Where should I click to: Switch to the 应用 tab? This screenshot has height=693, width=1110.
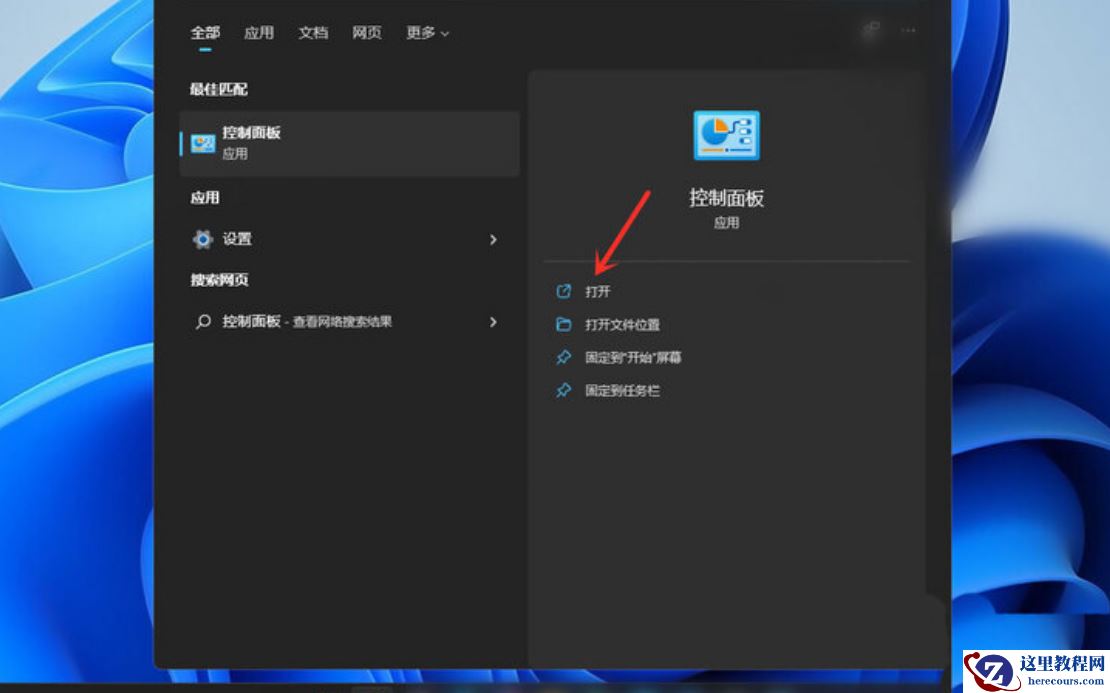click(258, 32)
